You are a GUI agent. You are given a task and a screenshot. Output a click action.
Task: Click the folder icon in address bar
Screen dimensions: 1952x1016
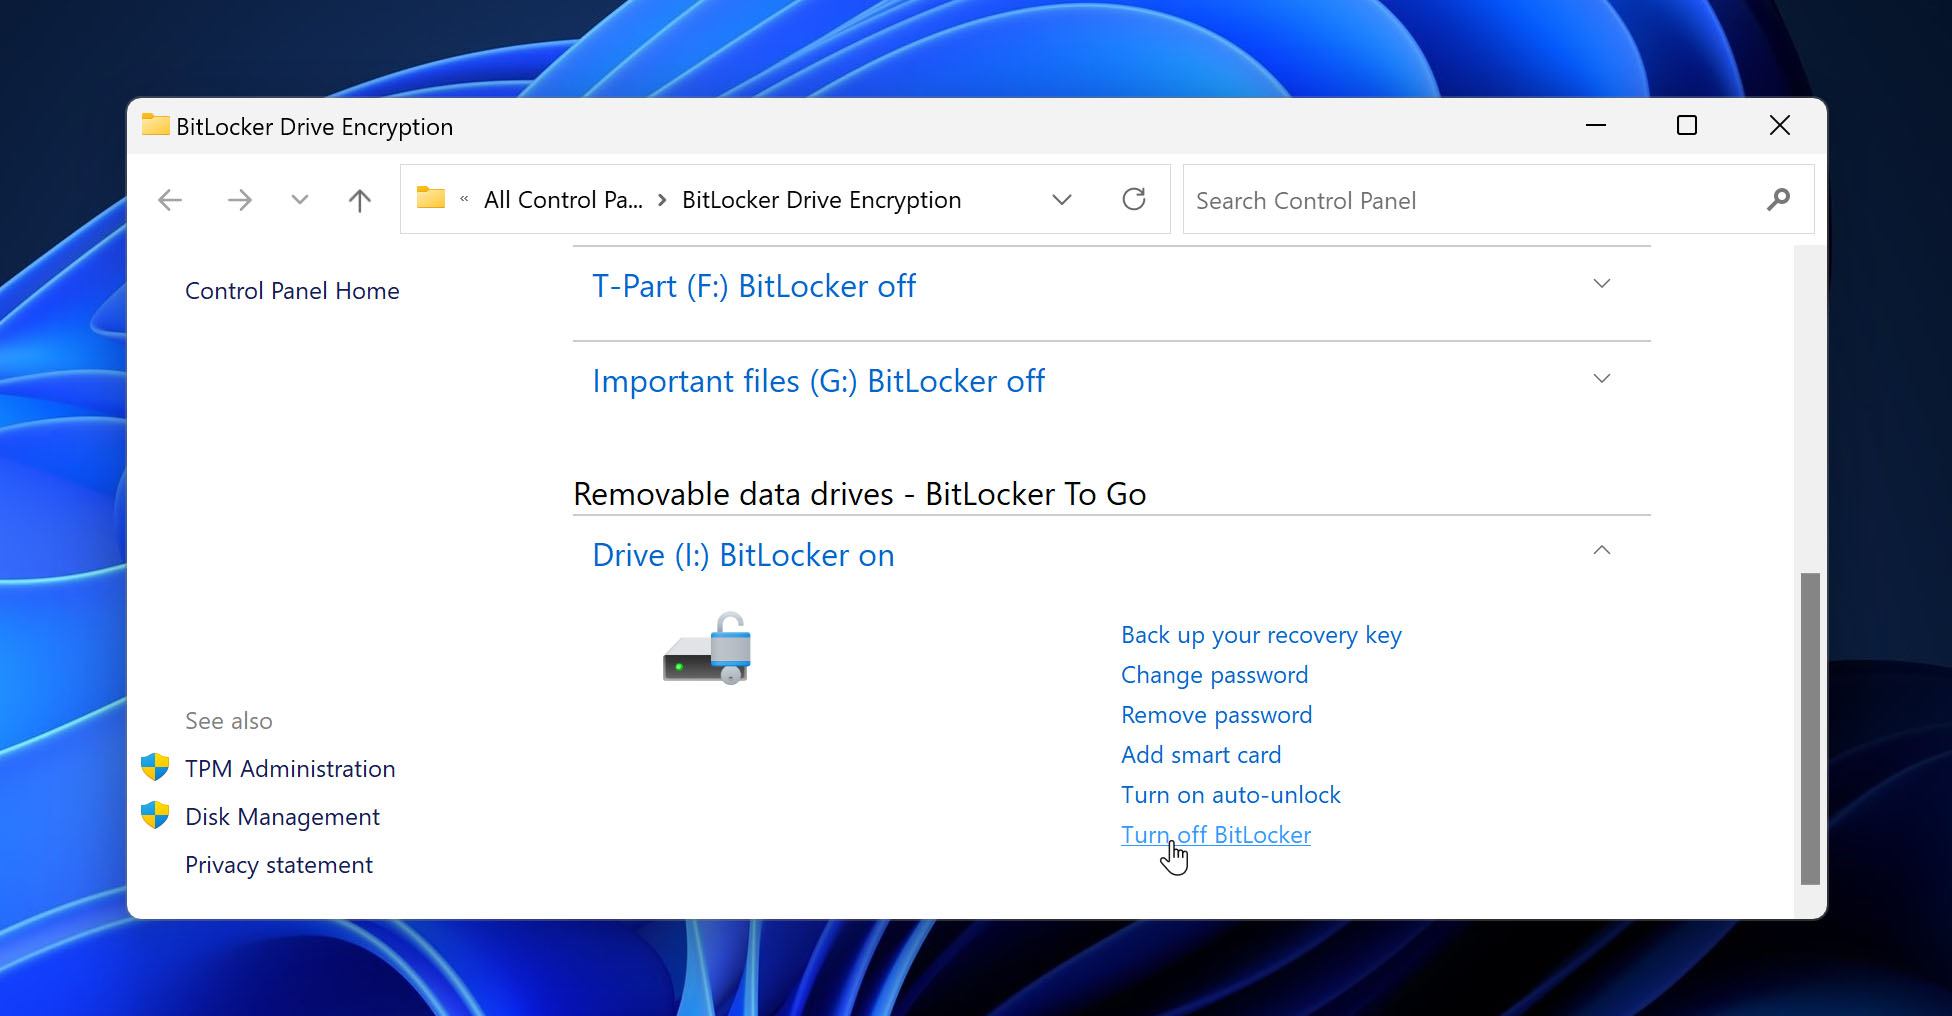click(x=431, y=198)
